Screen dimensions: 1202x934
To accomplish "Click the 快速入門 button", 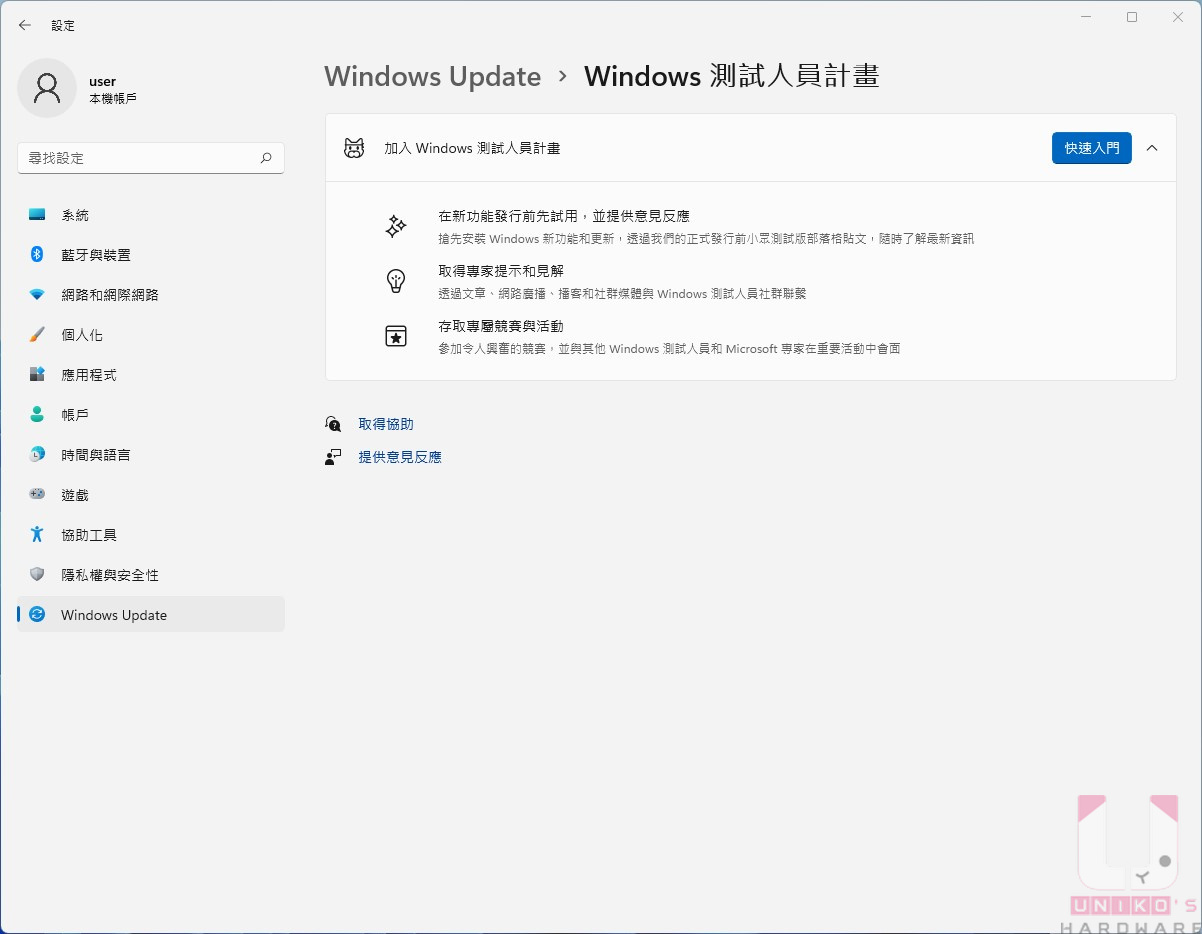I will pos(1092,148).
